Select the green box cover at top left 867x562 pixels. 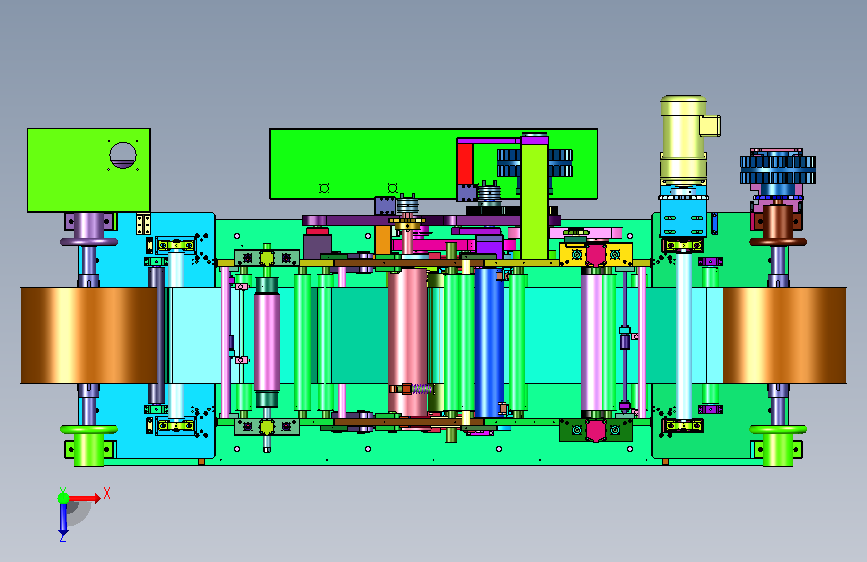pyautogui.click(x=88, y=170)
